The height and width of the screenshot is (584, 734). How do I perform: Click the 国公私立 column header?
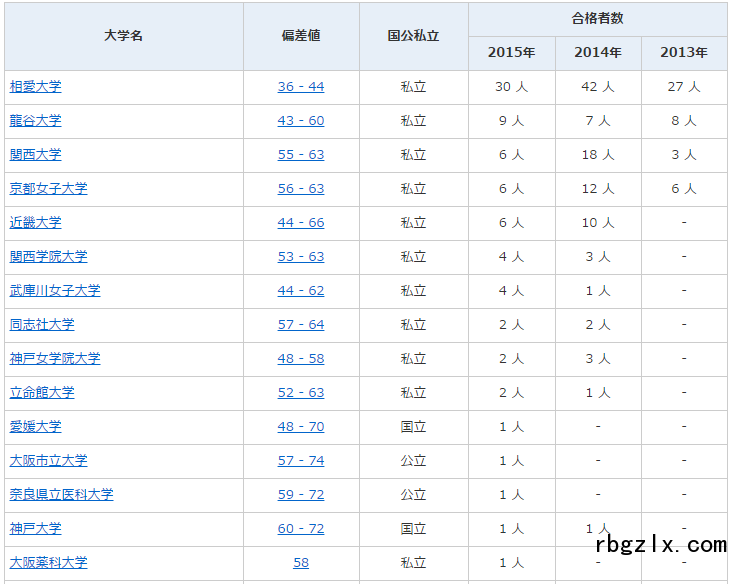point(413,36)
